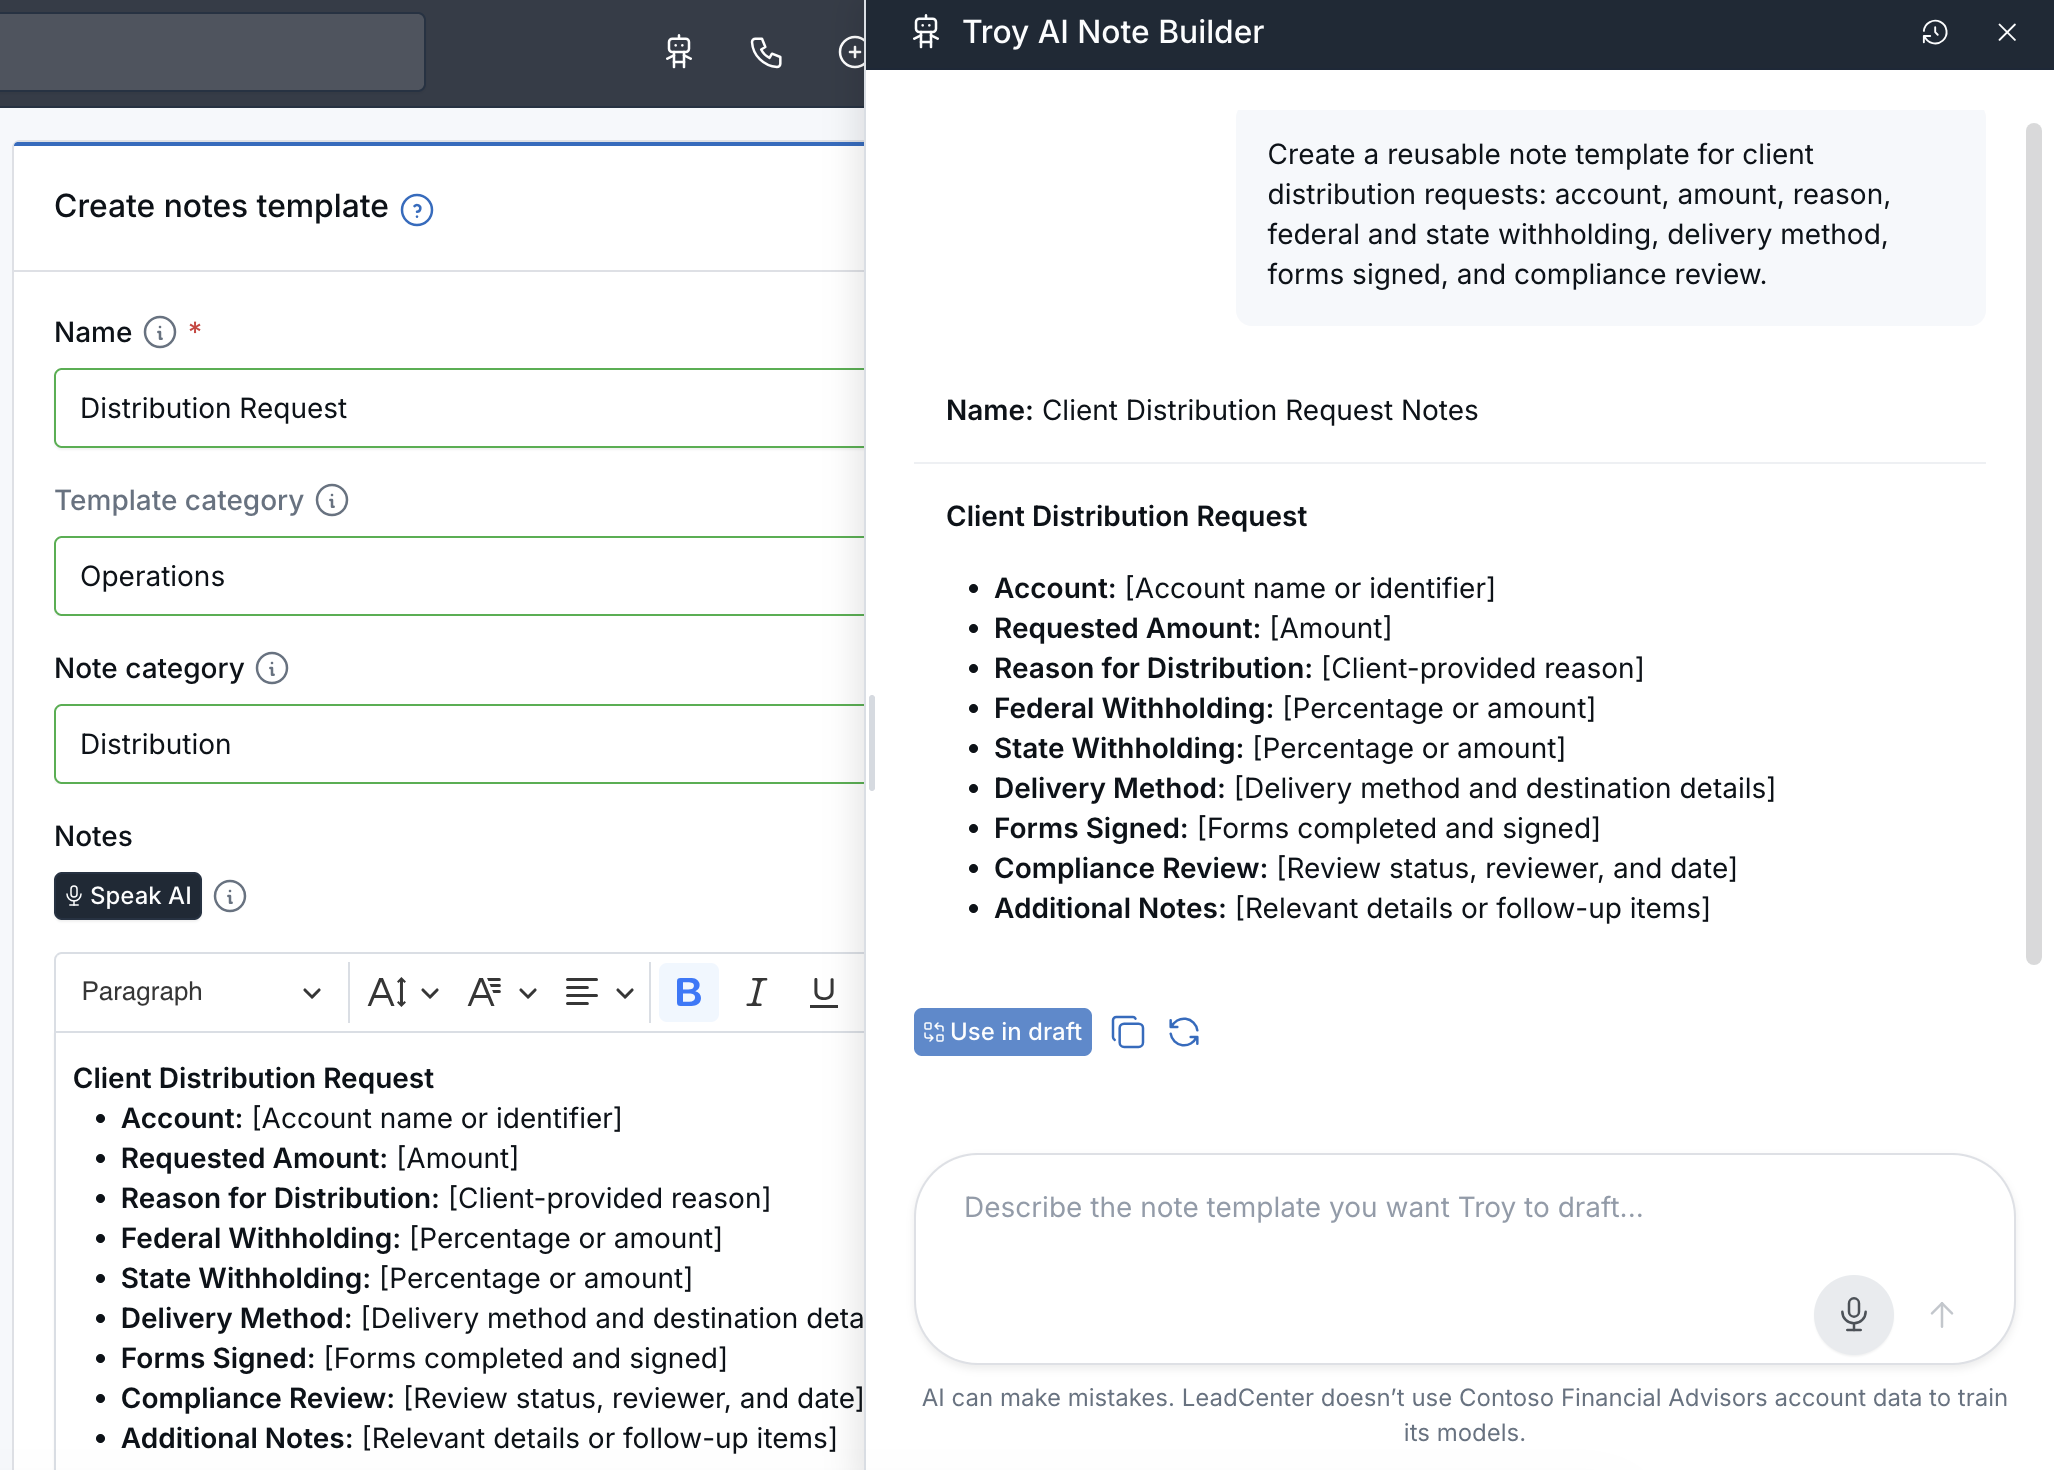Click 'Federal Withholding:' line in Troy response
Viewport: 2054px width, 1470px height.
point(1294,708)
